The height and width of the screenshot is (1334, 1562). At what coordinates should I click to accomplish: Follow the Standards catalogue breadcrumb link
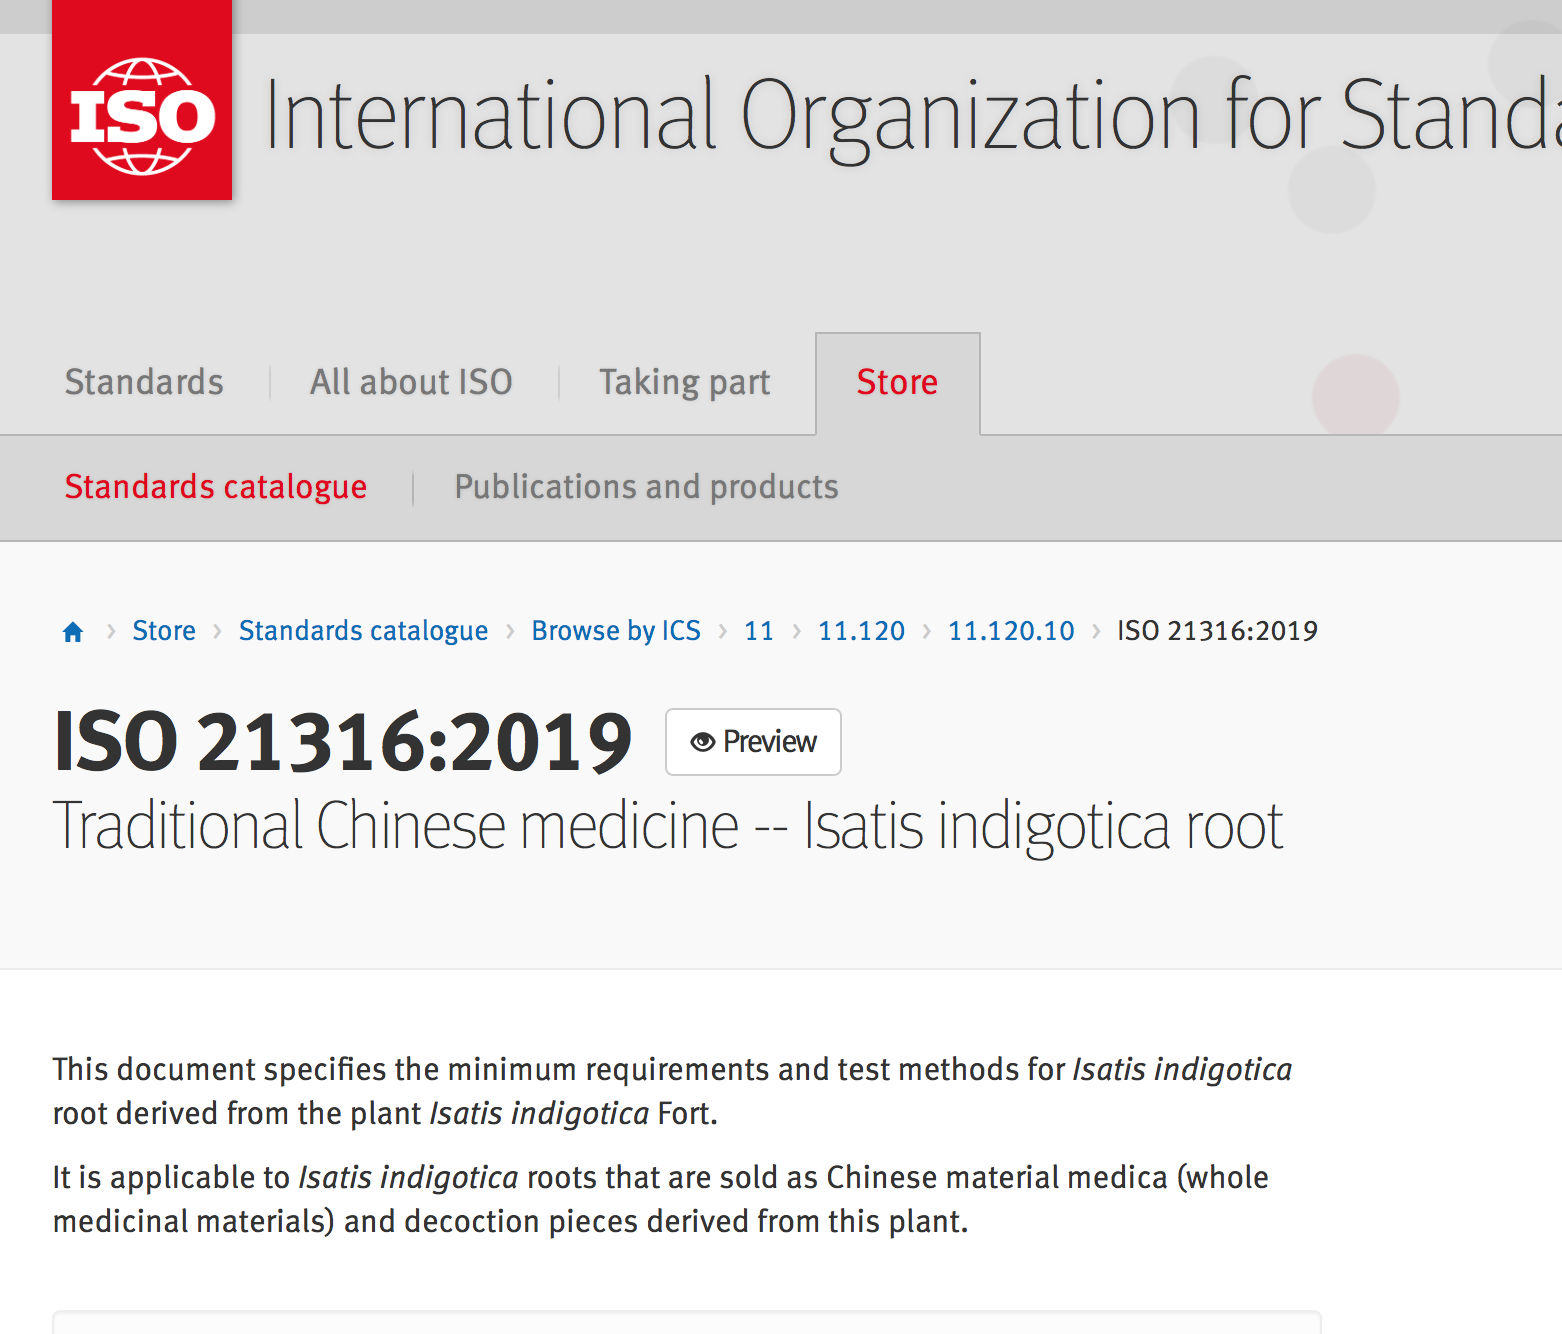[x=364, y=631]
